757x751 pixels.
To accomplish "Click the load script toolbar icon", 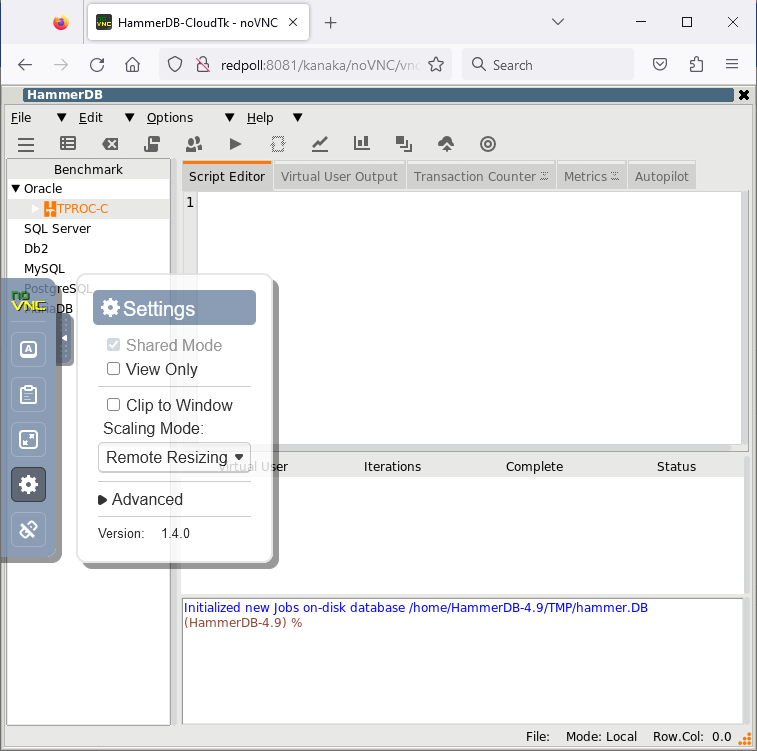I will (152, 144).
